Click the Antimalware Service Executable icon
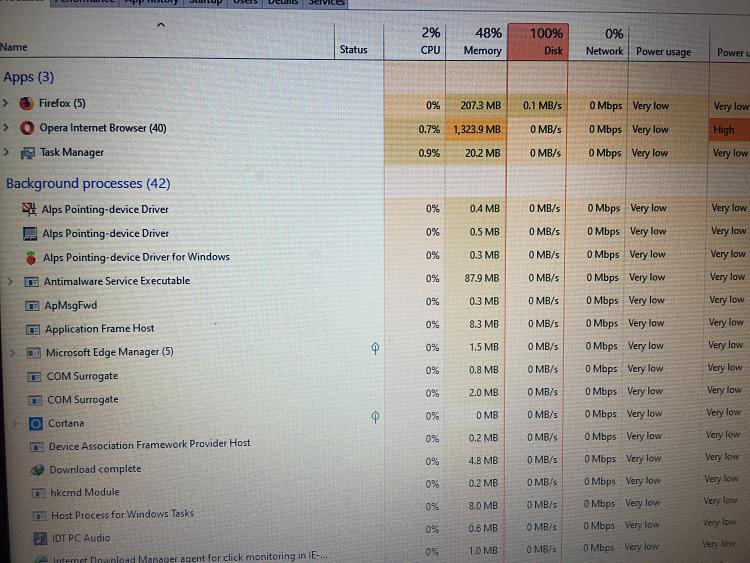The image size is (750, 563). (x=32, y=282)
